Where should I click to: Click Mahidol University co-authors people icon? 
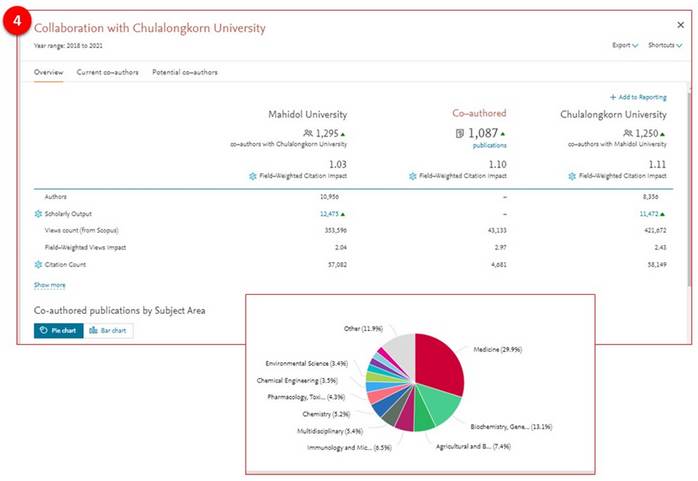[x=306, y=133]
